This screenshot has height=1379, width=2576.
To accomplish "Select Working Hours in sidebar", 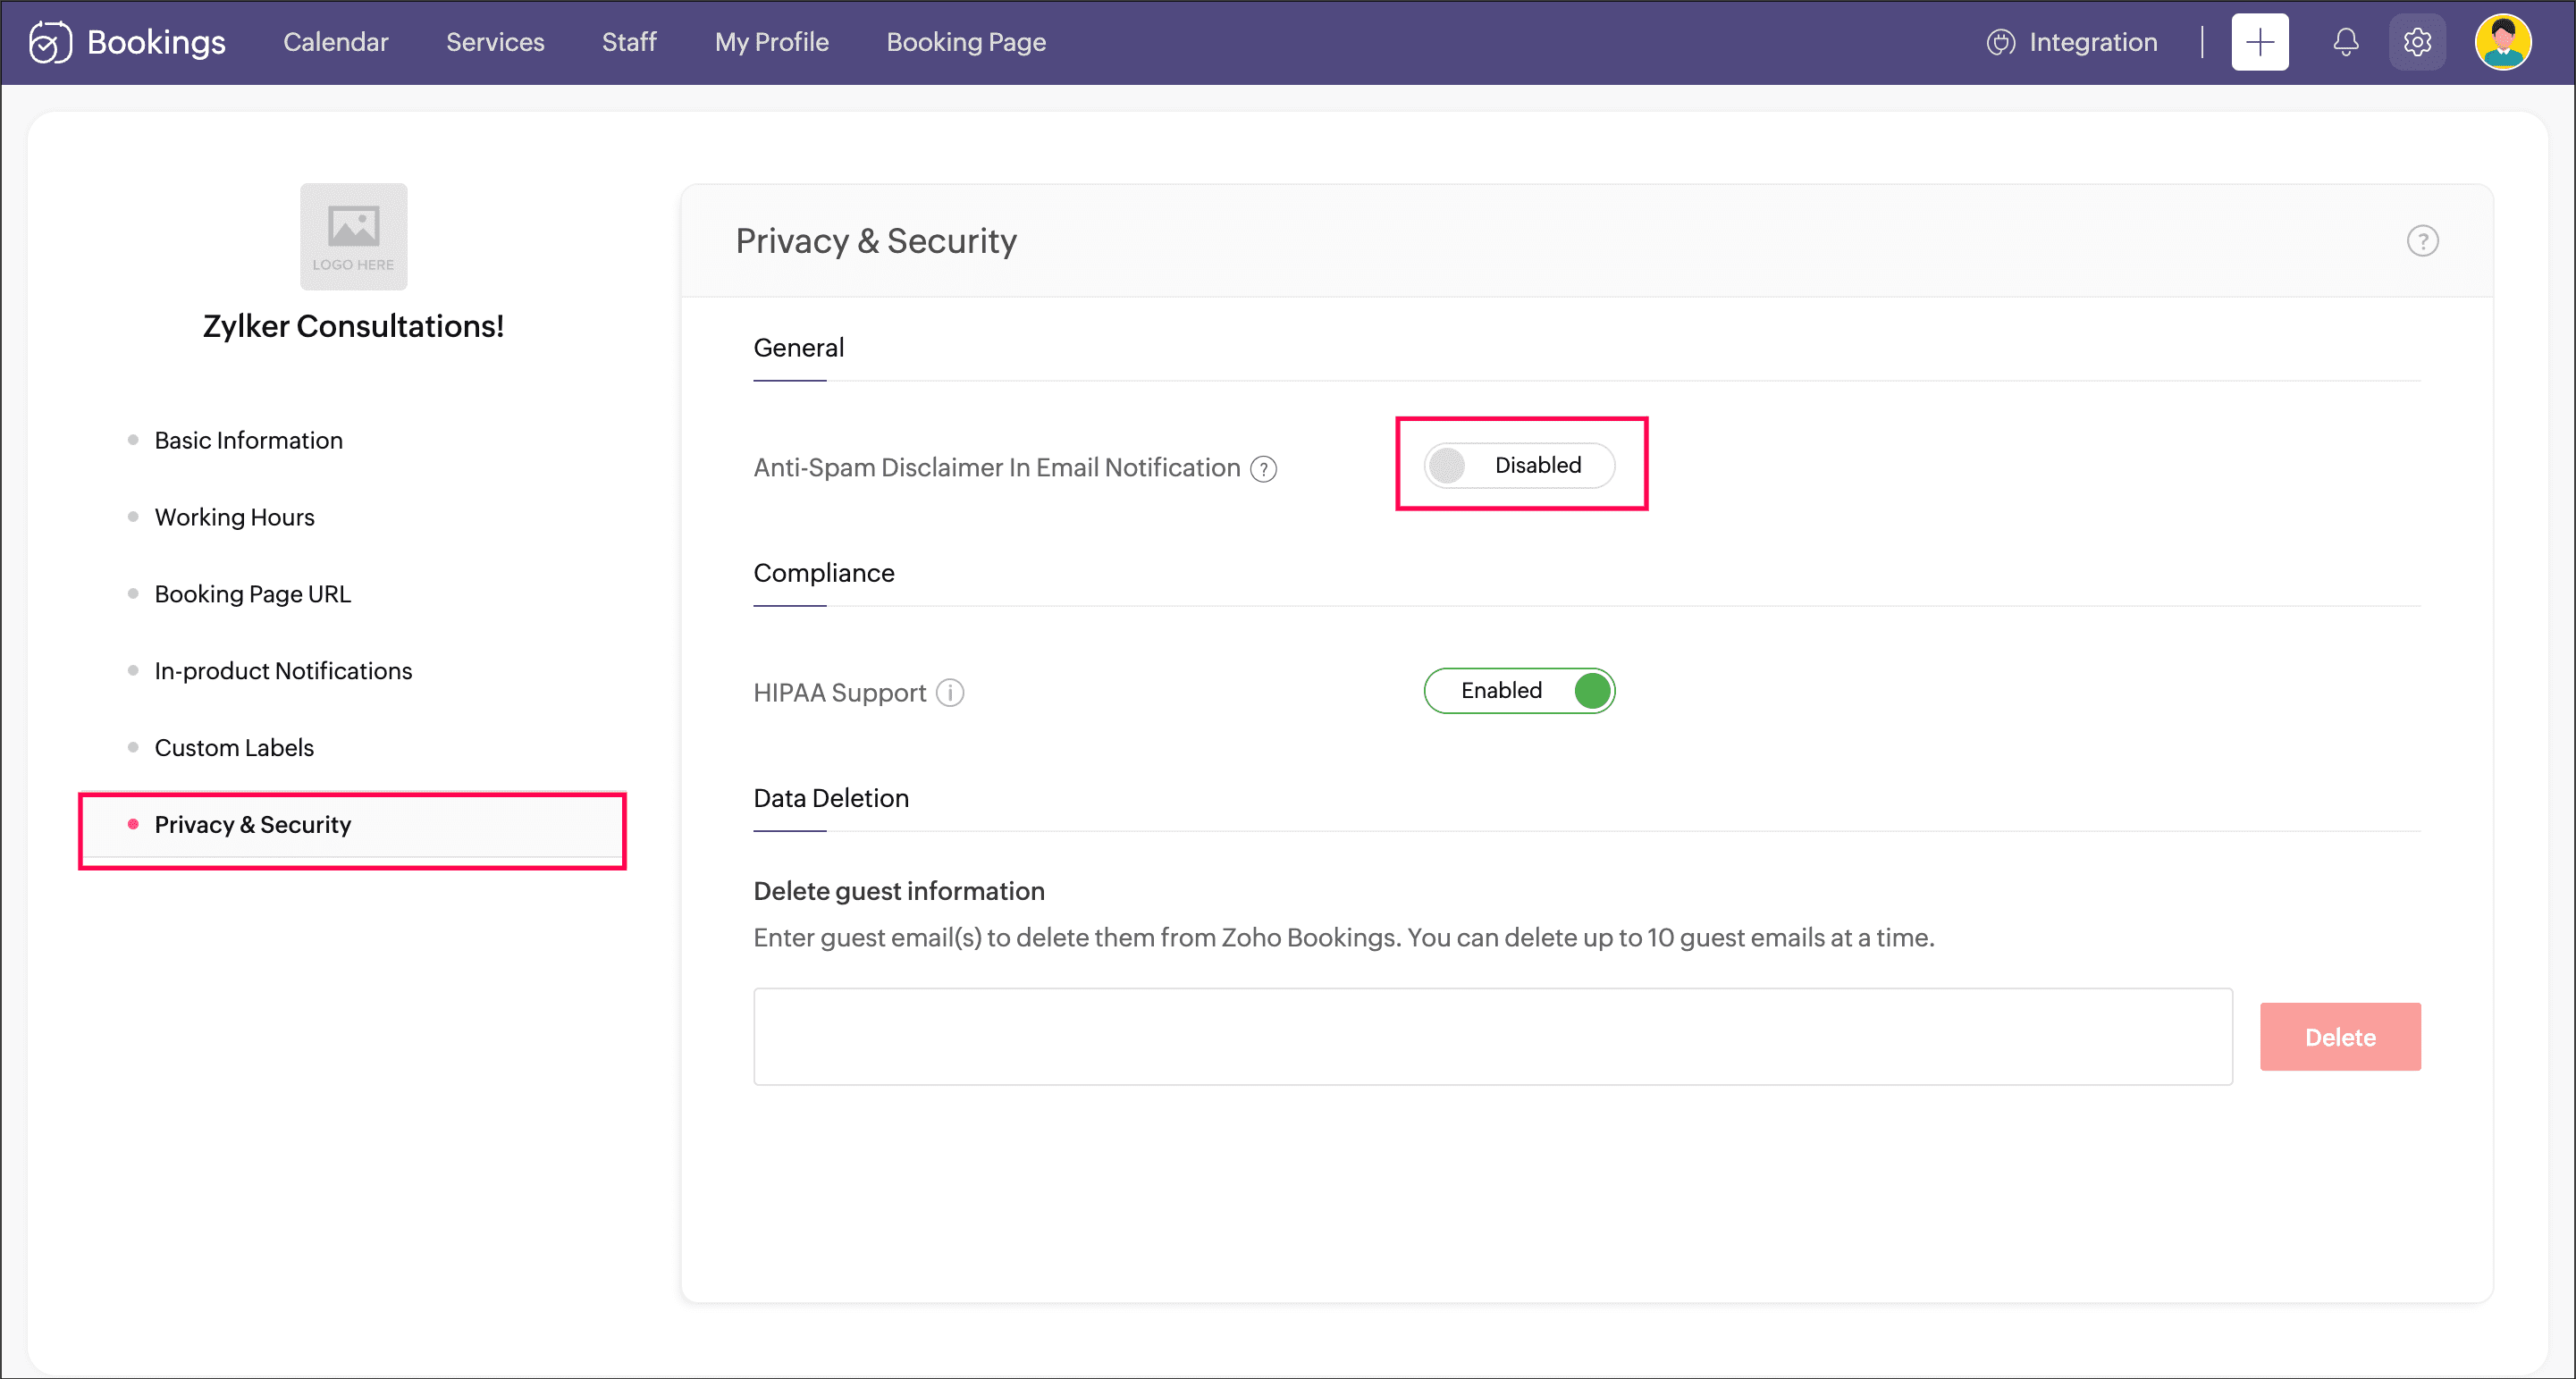I will (234, 517).
